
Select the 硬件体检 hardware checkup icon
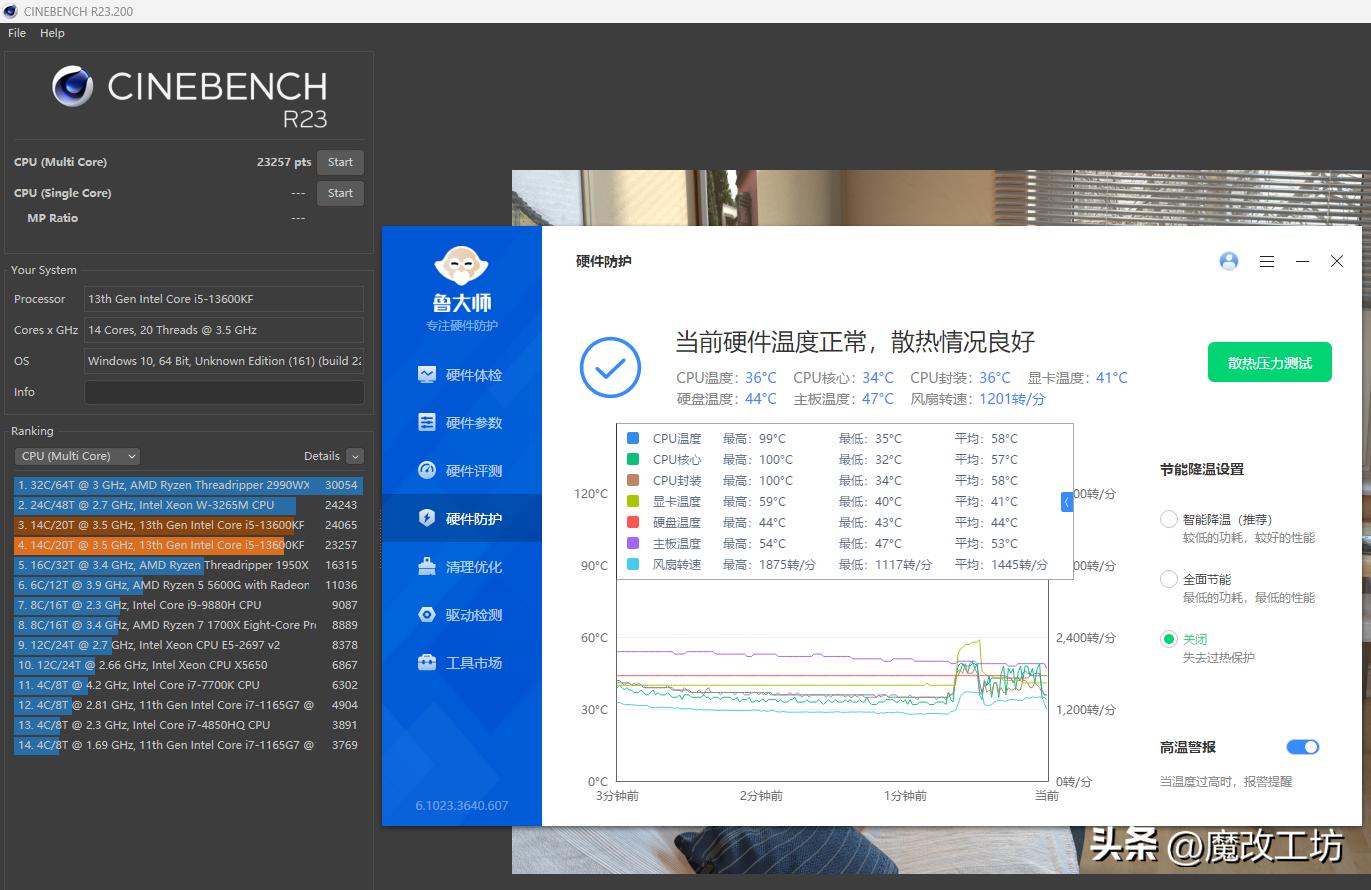[461, 374]
